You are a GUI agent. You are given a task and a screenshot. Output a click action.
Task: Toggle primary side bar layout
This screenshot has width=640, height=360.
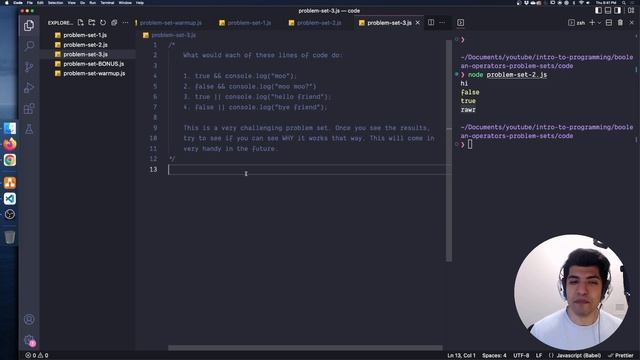point(598,10)
